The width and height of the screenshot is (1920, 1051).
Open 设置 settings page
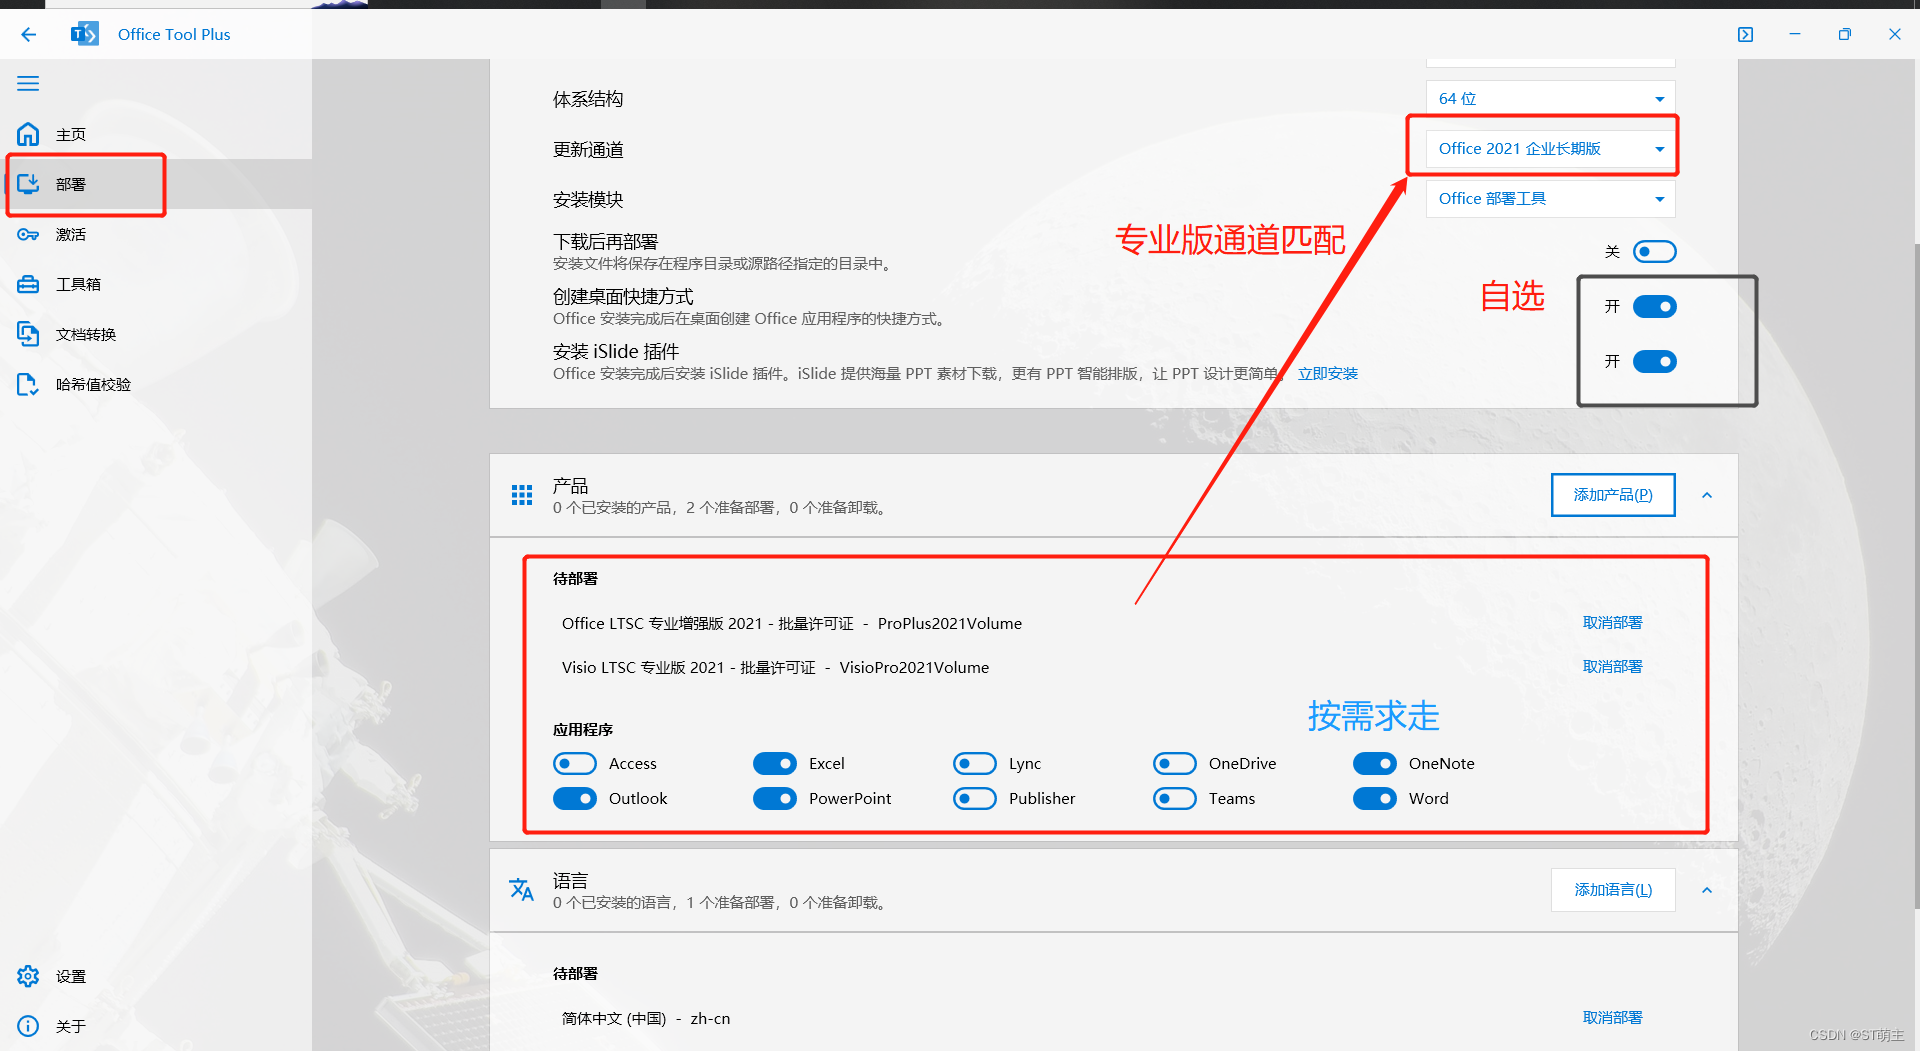(x=156, y=976)
